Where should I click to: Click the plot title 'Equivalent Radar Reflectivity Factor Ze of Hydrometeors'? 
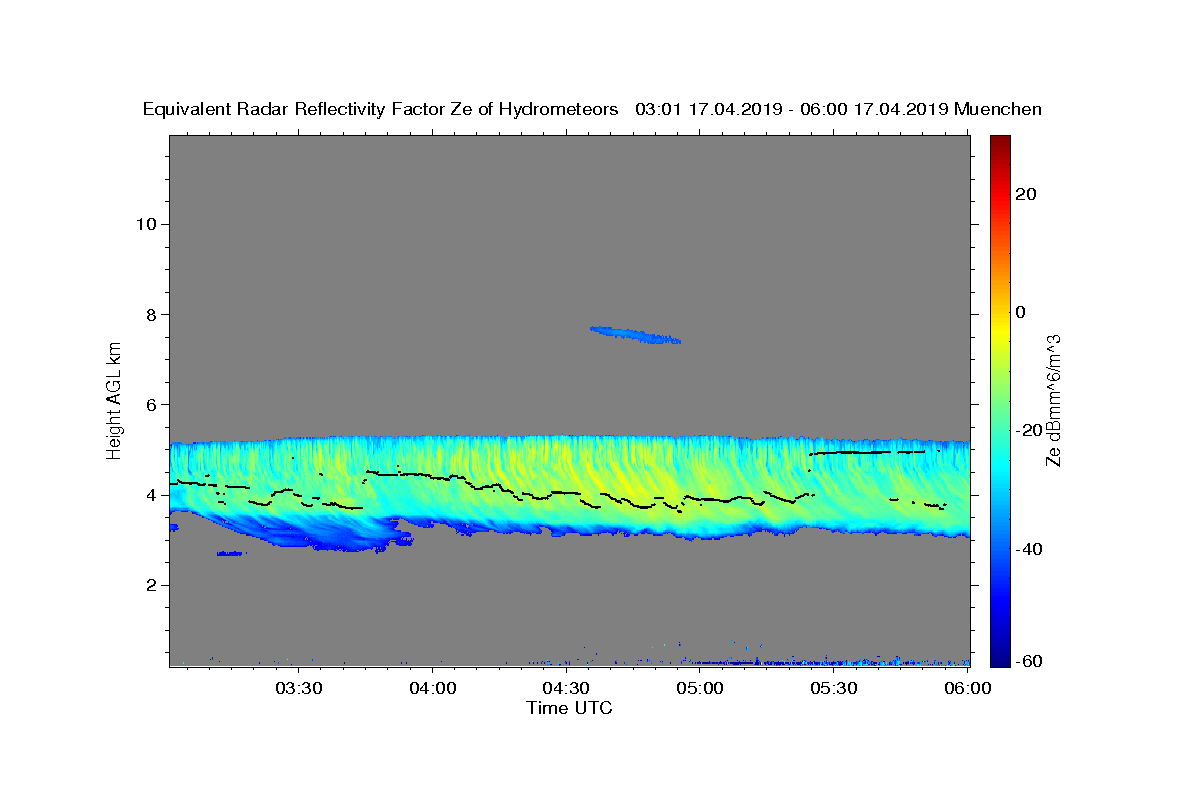click(380, 110)
